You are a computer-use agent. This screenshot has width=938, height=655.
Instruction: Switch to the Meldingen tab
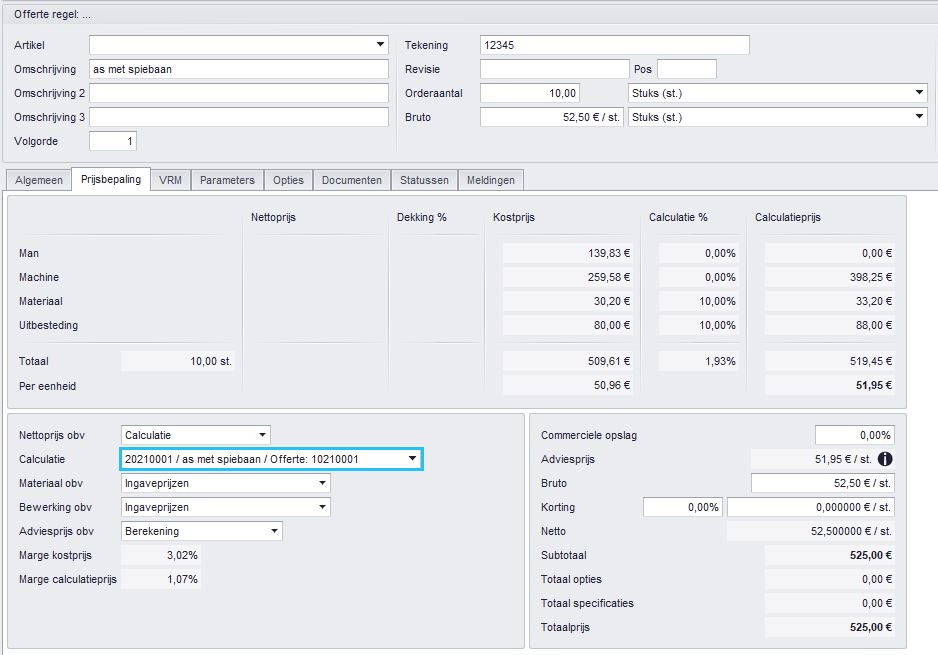491,180
